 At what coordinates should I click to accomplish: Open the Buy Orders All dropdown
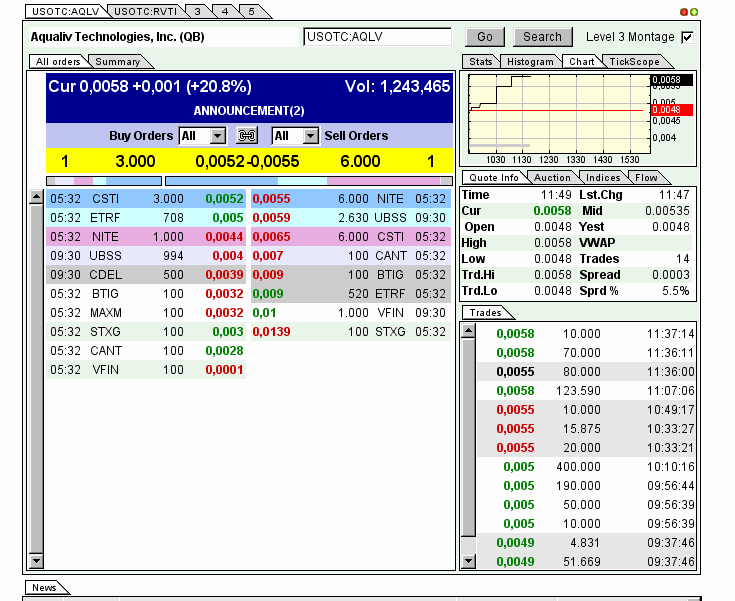pos(202,136)
